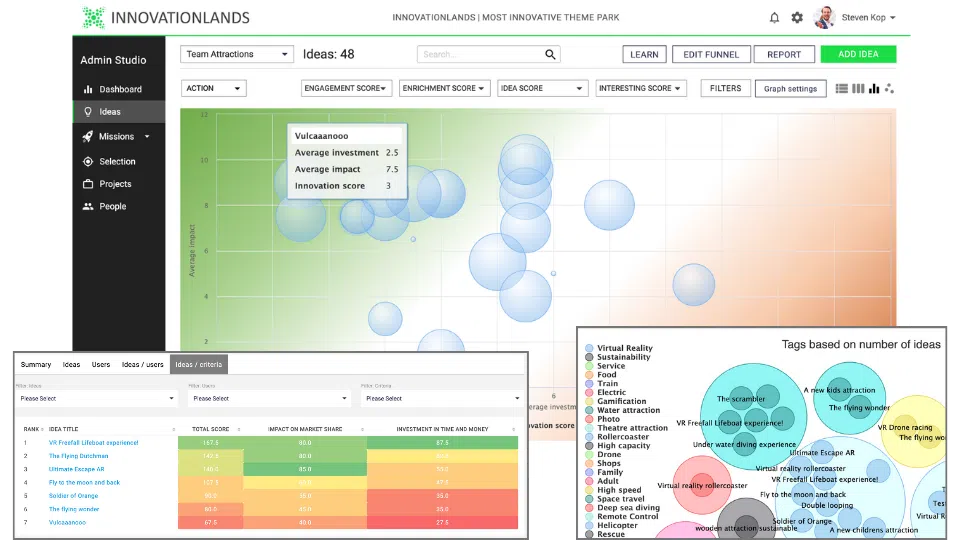Switch to column board view icon
The height and width of the screenshot is (540, 960).
pos(858,89)
